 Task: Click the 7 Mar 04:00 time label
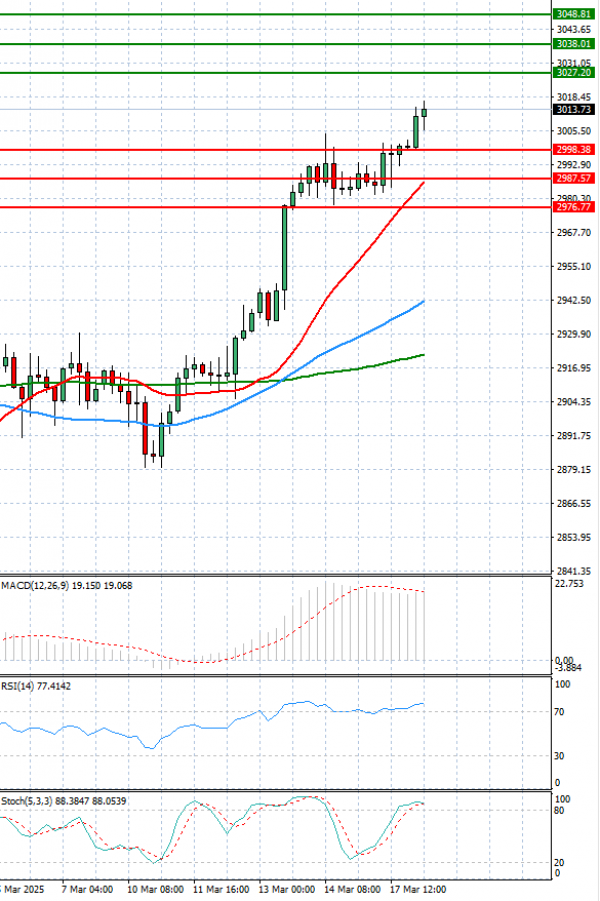(87, 890)
